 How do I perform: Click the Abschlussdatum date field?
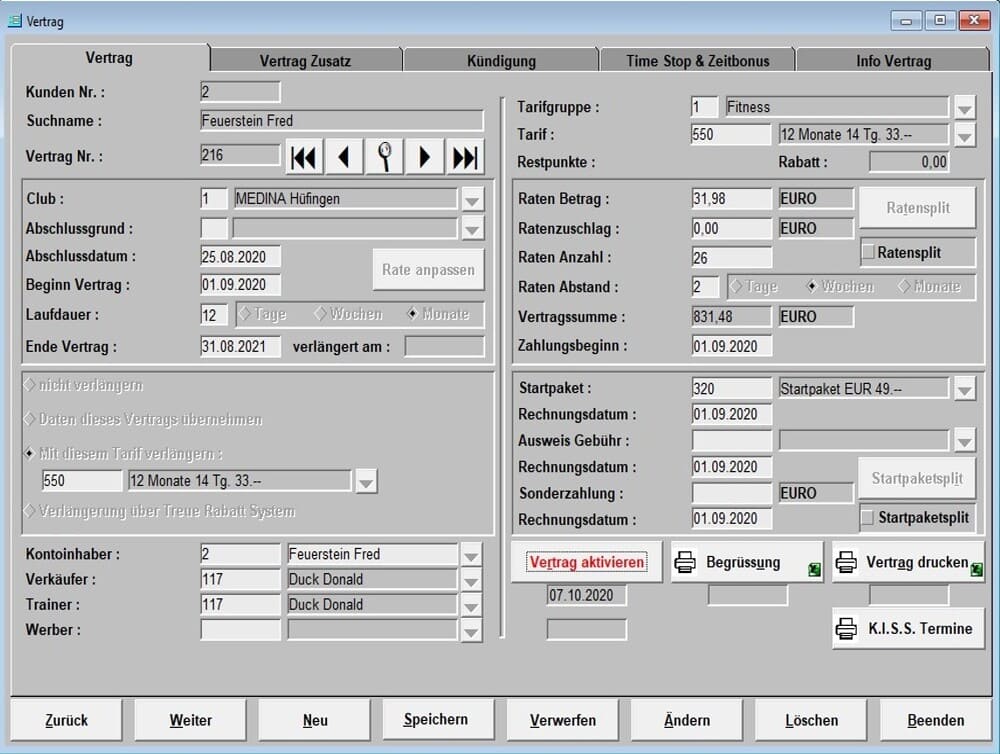[x=240, y=257]
